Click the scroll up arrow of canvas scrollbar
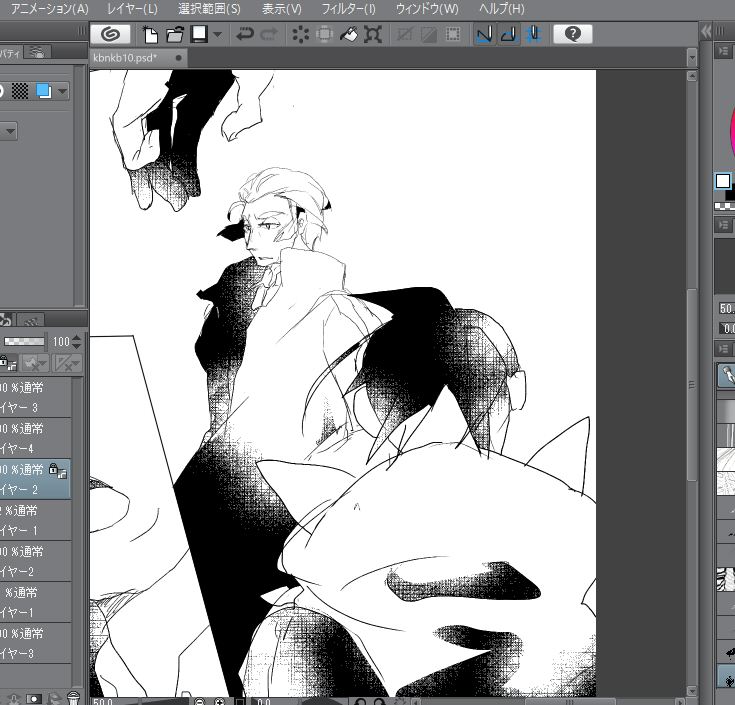Viewport: 735px width, 705px height. point(692,75)
